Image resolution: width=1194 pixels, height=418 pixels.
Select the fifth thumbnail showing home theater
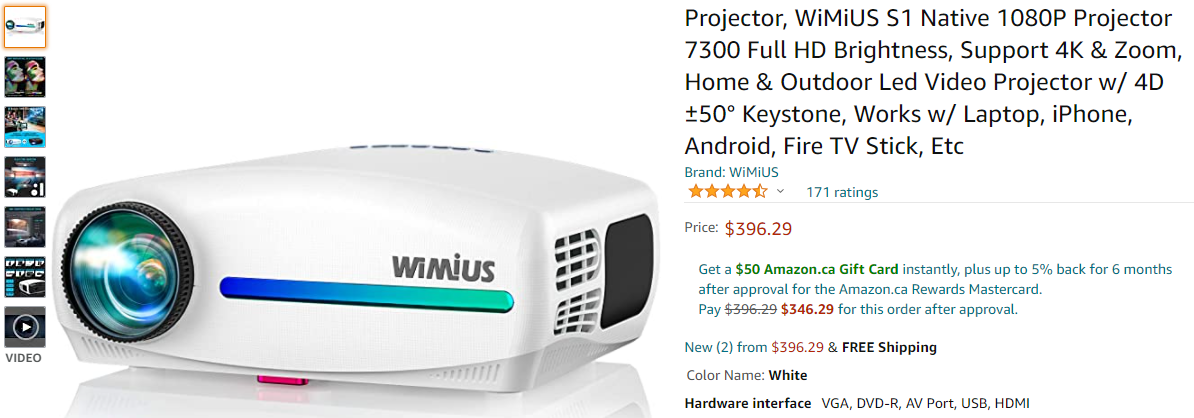(x=25, y=227)
